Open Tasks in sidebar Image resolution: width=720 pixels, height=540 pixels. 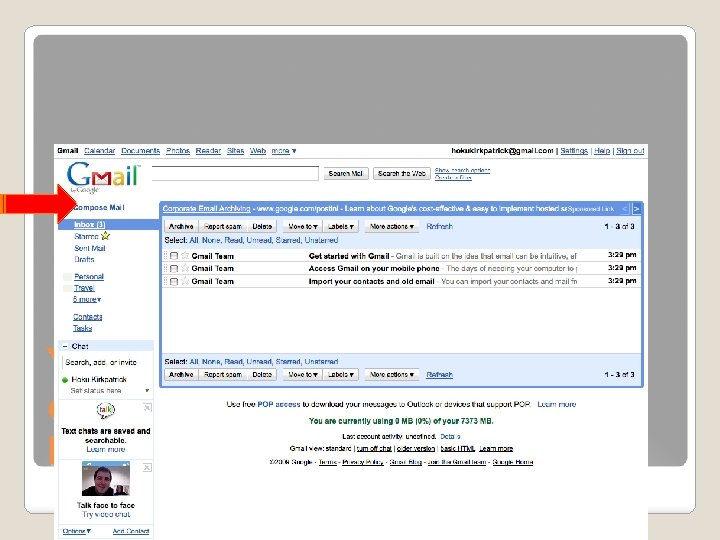[x=83, y=328]
